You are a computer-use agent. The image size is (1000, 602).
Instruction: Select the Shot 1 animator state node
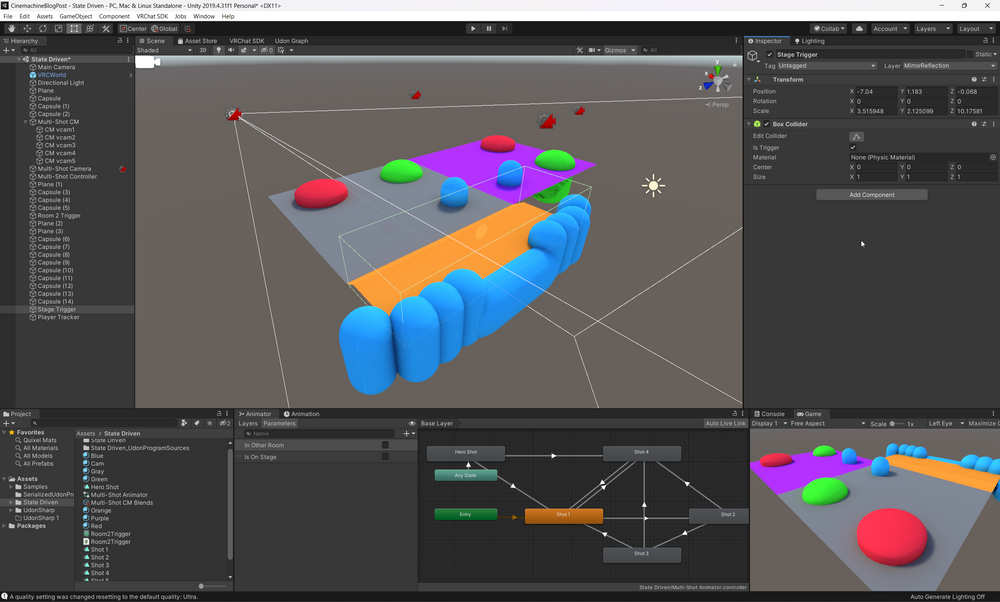563,515
